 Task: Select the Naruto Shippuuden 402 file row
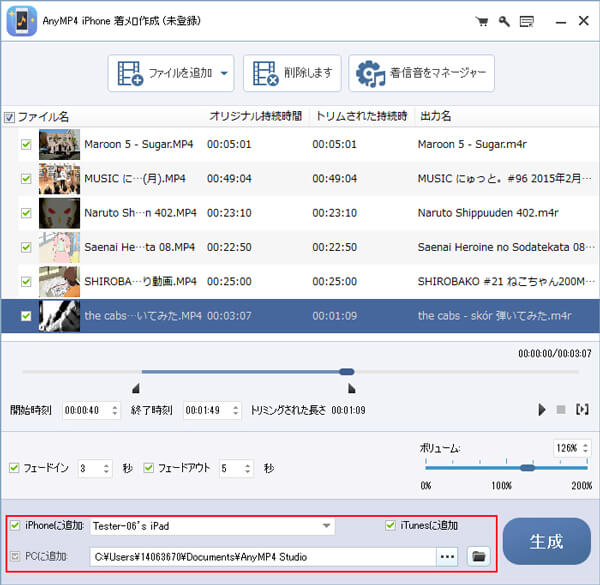[x=300, y=213]
